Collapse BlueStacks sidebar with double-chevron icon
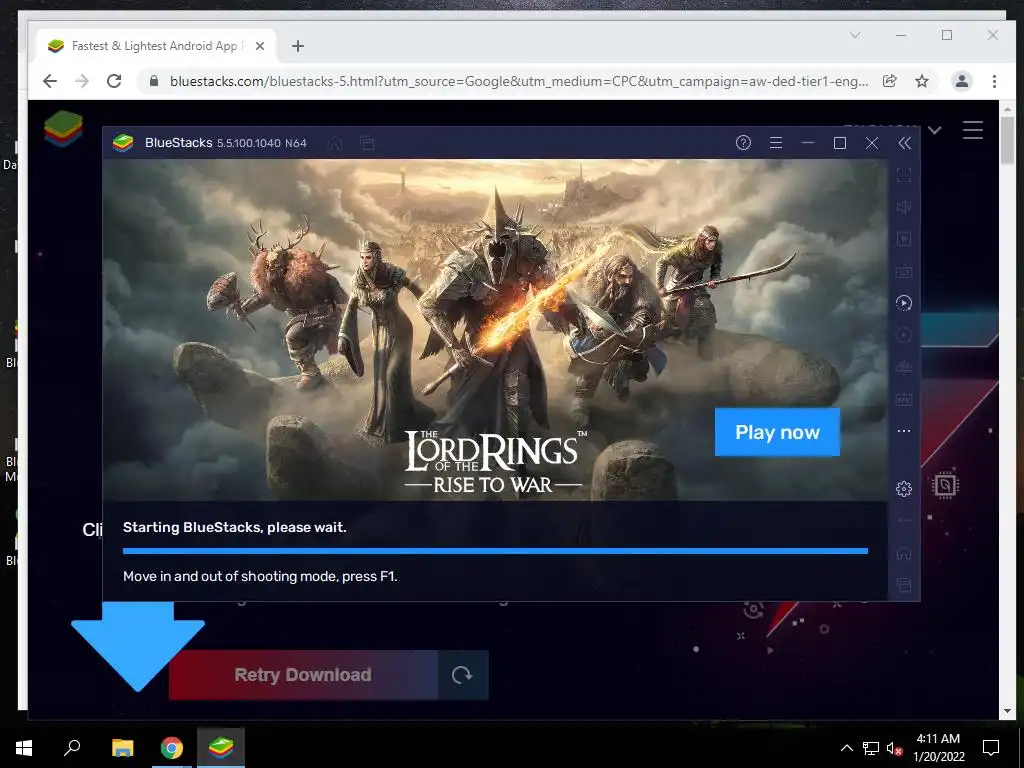Screen dimensions: 1024x768 click(x=904, y=143)
